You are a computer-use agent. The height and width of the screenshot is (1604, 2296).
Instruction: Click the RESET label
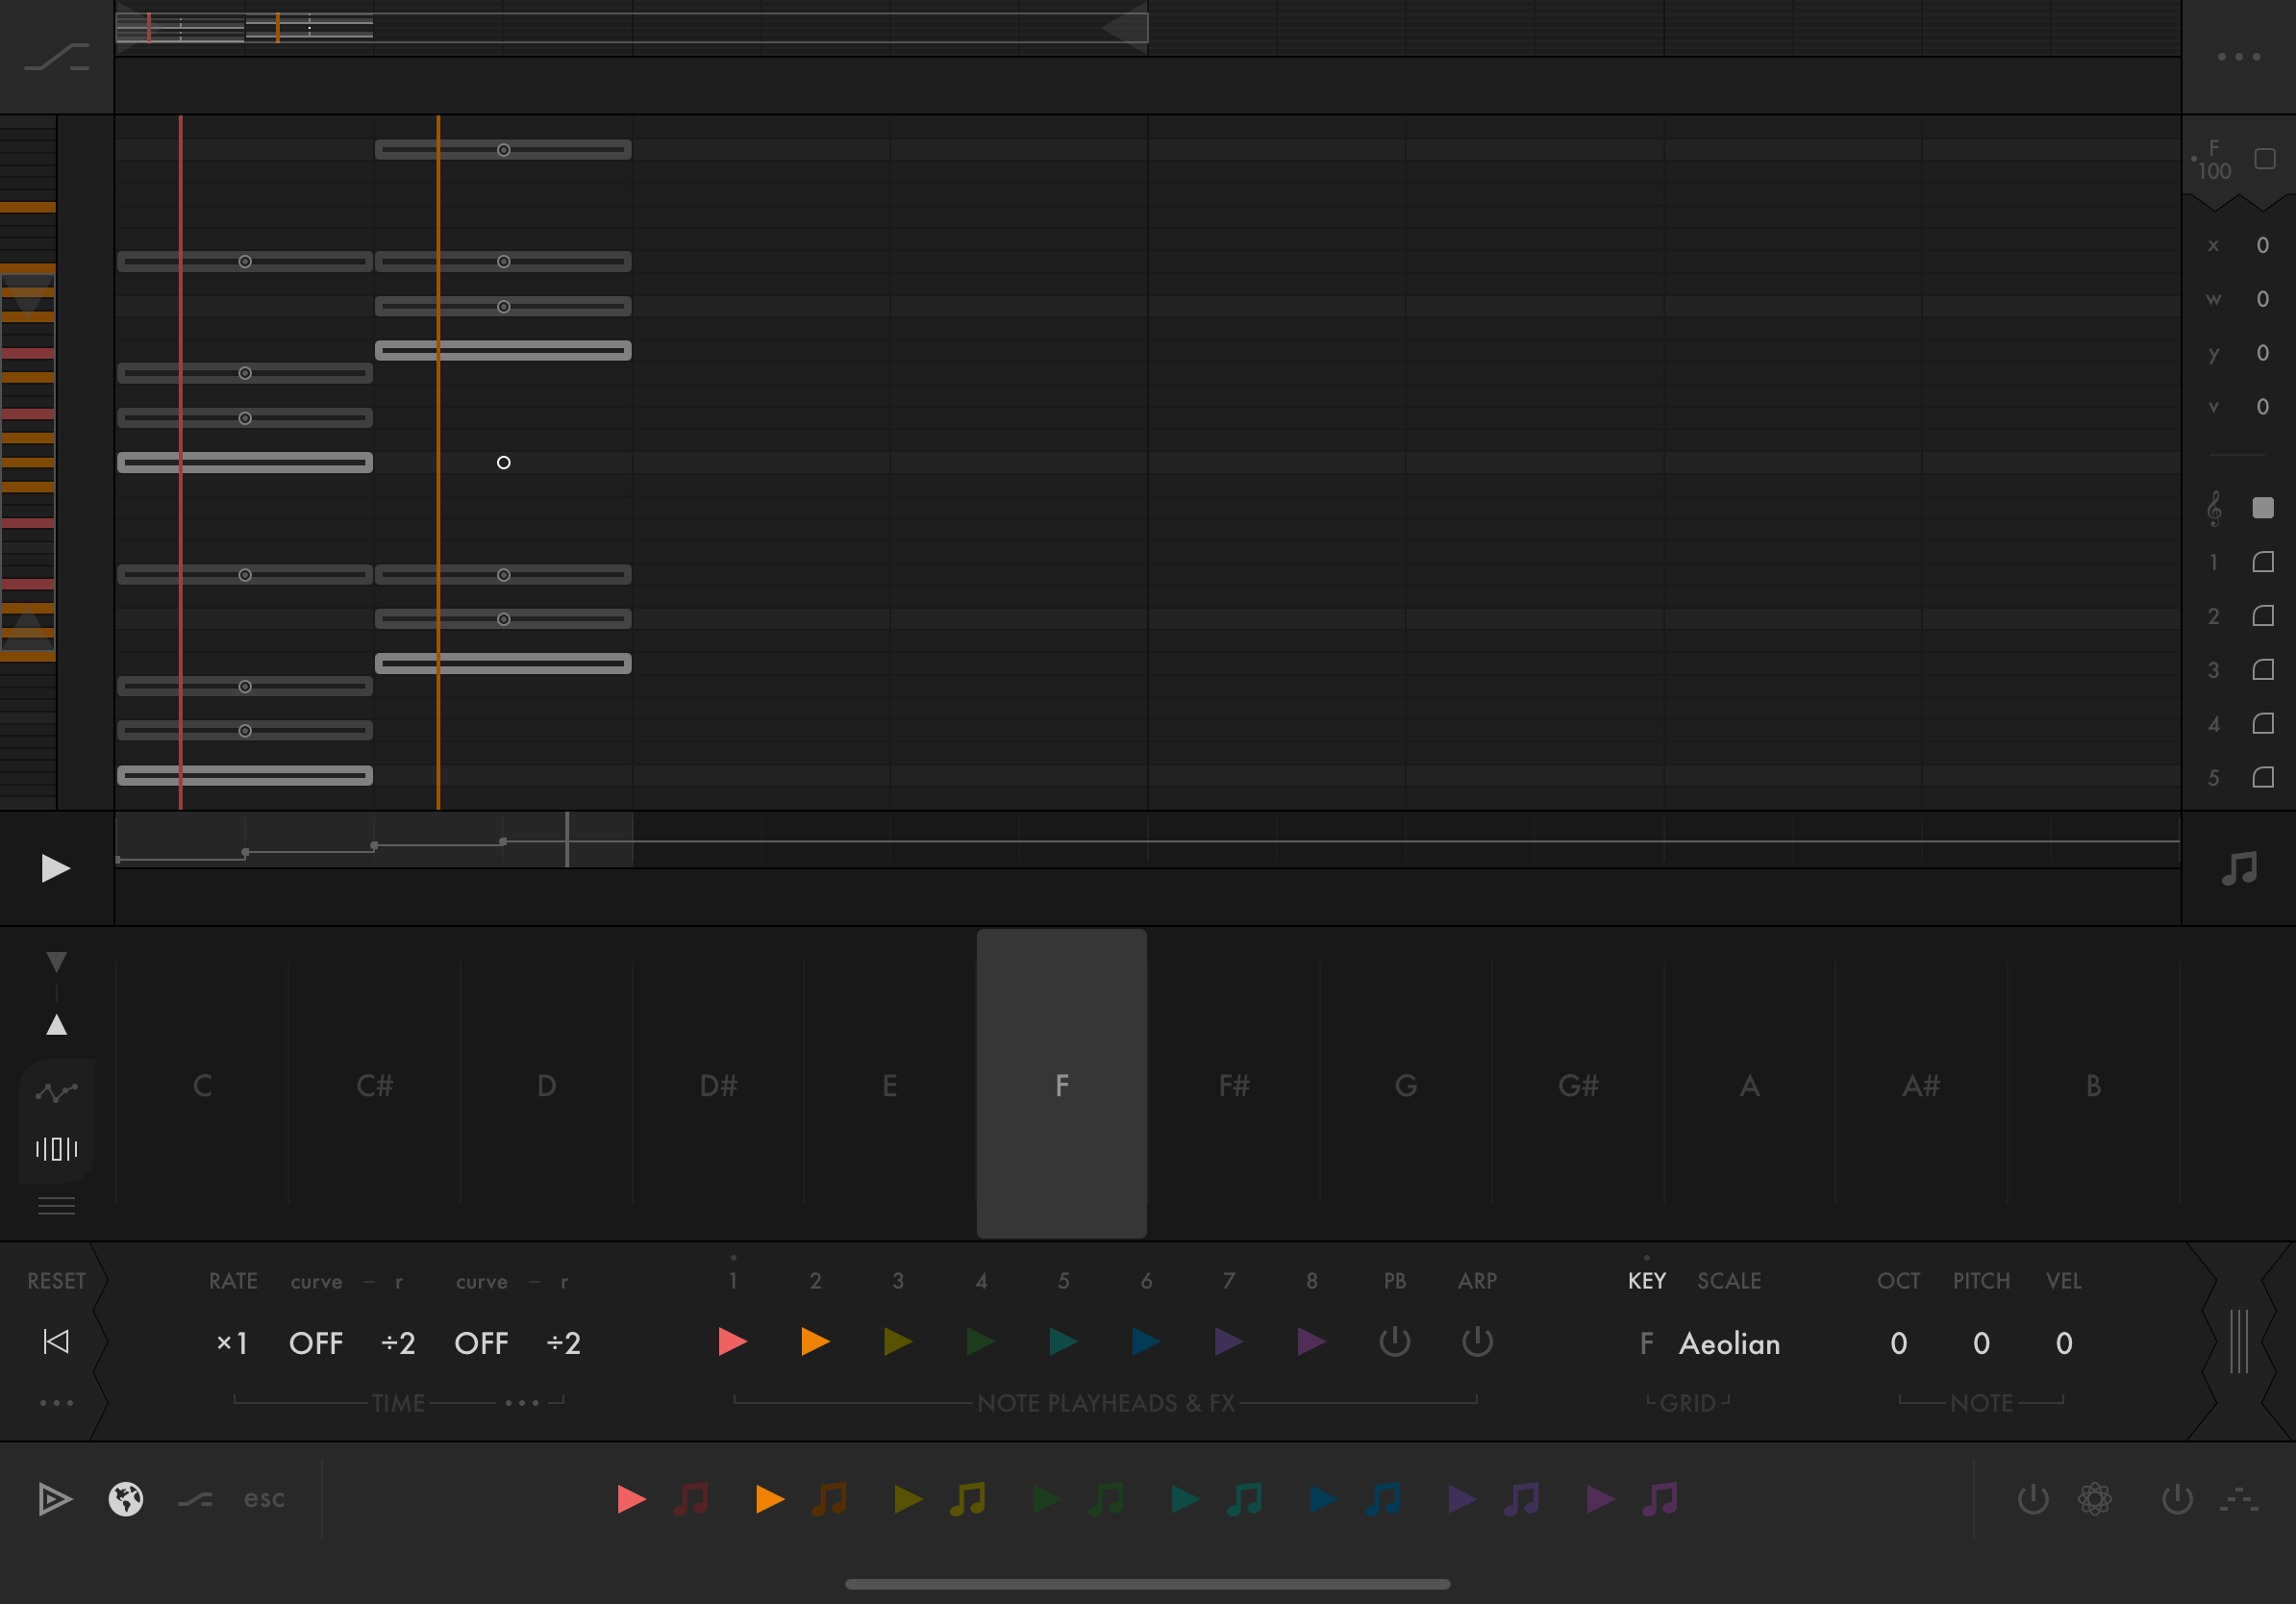coord(56,1281)
